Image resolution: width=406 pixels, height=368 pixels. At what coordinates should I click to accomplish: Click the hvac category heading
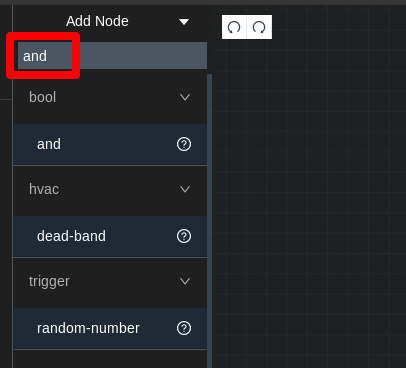(x=44, y=189)
